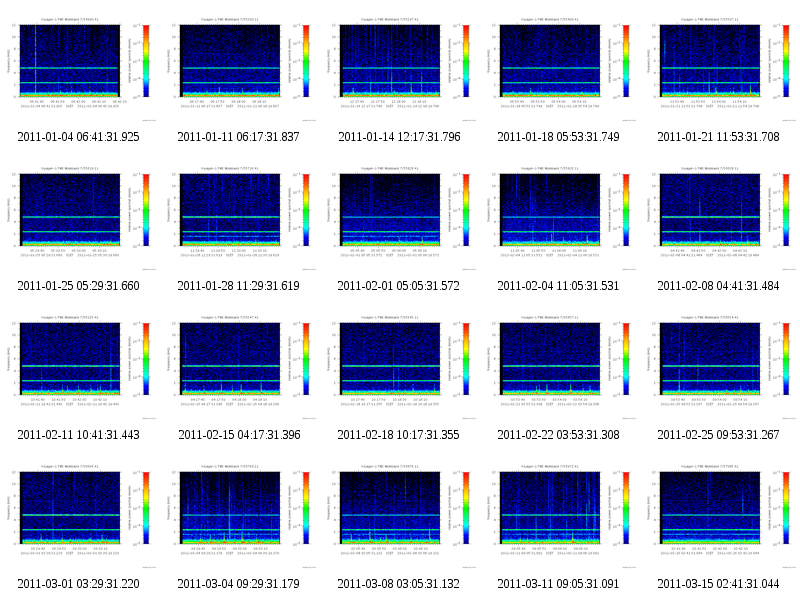
Task: Click the color scale bar beside the 2011-01-04 spectrogram
Action: tap(146, 61)
